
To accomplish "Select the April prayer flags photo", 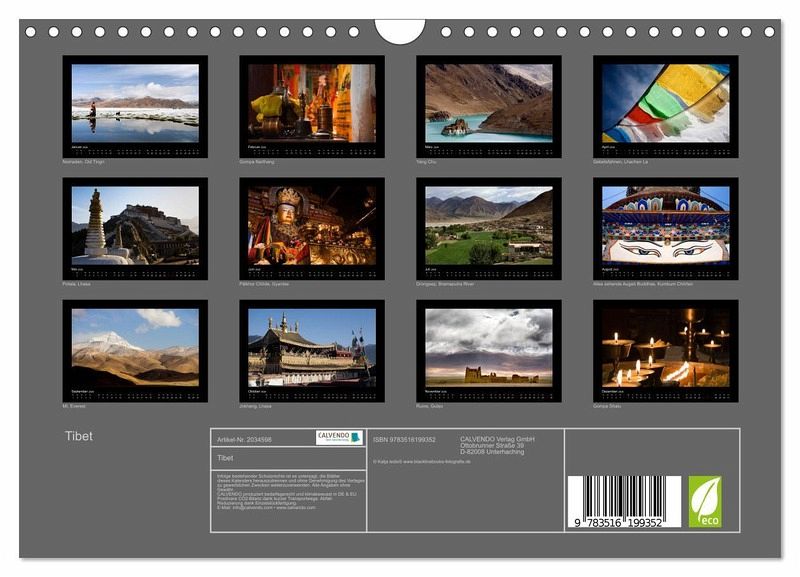I will pyautogui.click(x=665, y=104).
